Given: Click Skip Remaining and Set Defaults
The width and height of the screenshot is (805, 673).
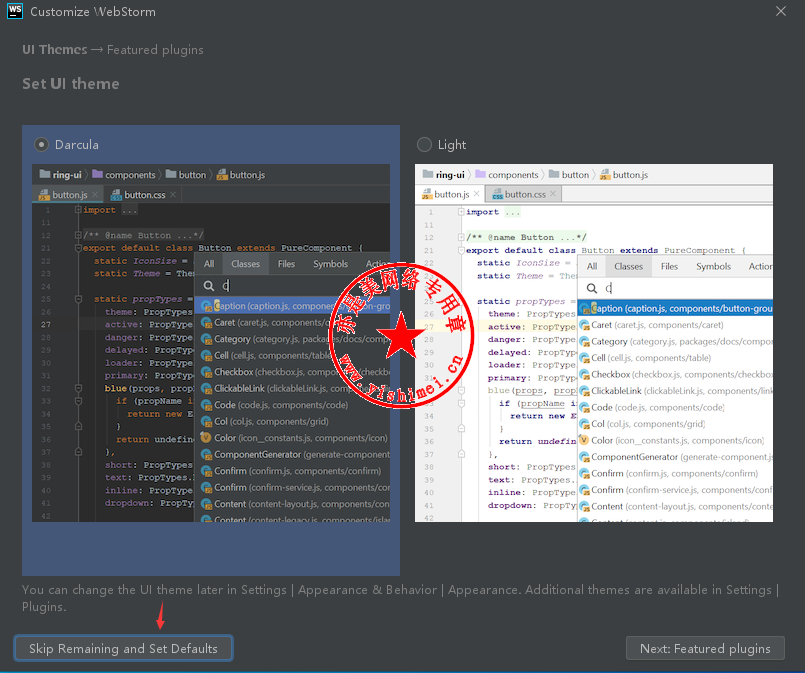Looking at the screenshot, I should coord(123,648).
